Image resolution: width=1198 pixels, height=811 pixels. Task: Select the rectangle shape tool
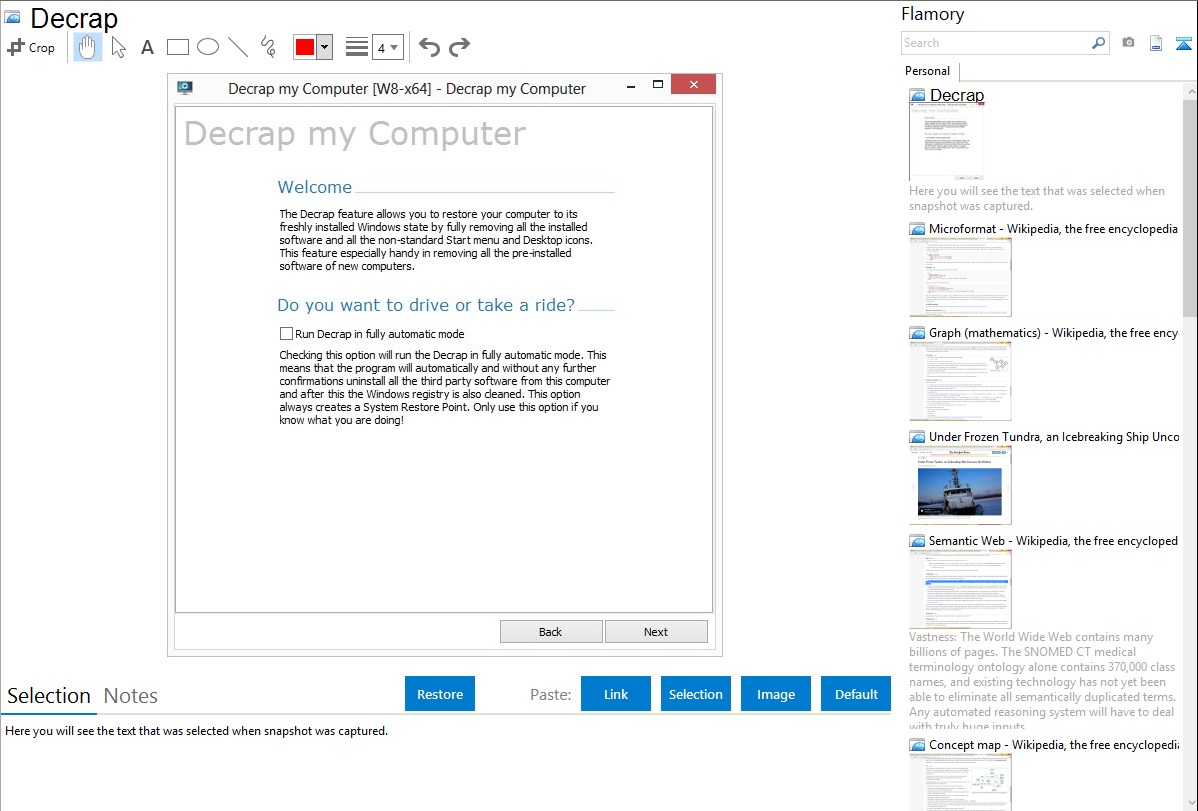point(177,47)
